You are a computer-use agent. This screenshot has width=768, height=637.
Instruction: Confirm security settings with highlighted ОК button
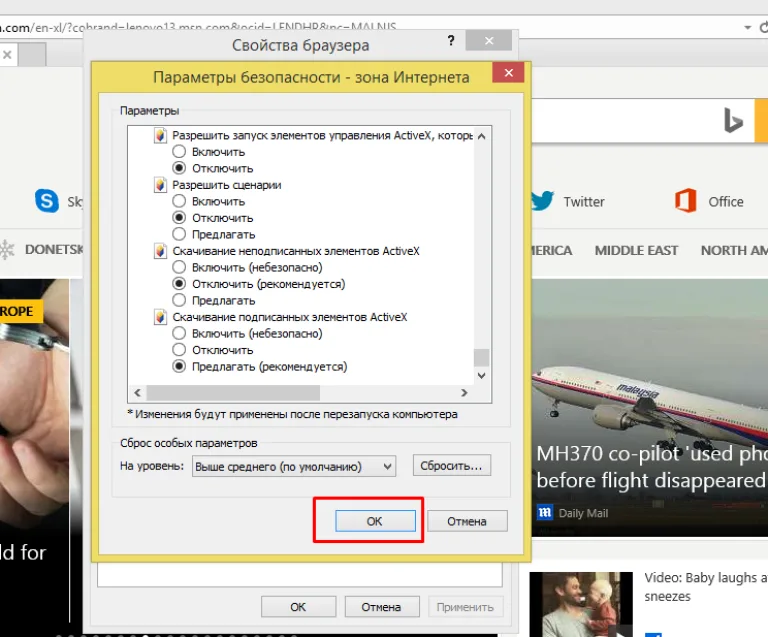[375, 521]
